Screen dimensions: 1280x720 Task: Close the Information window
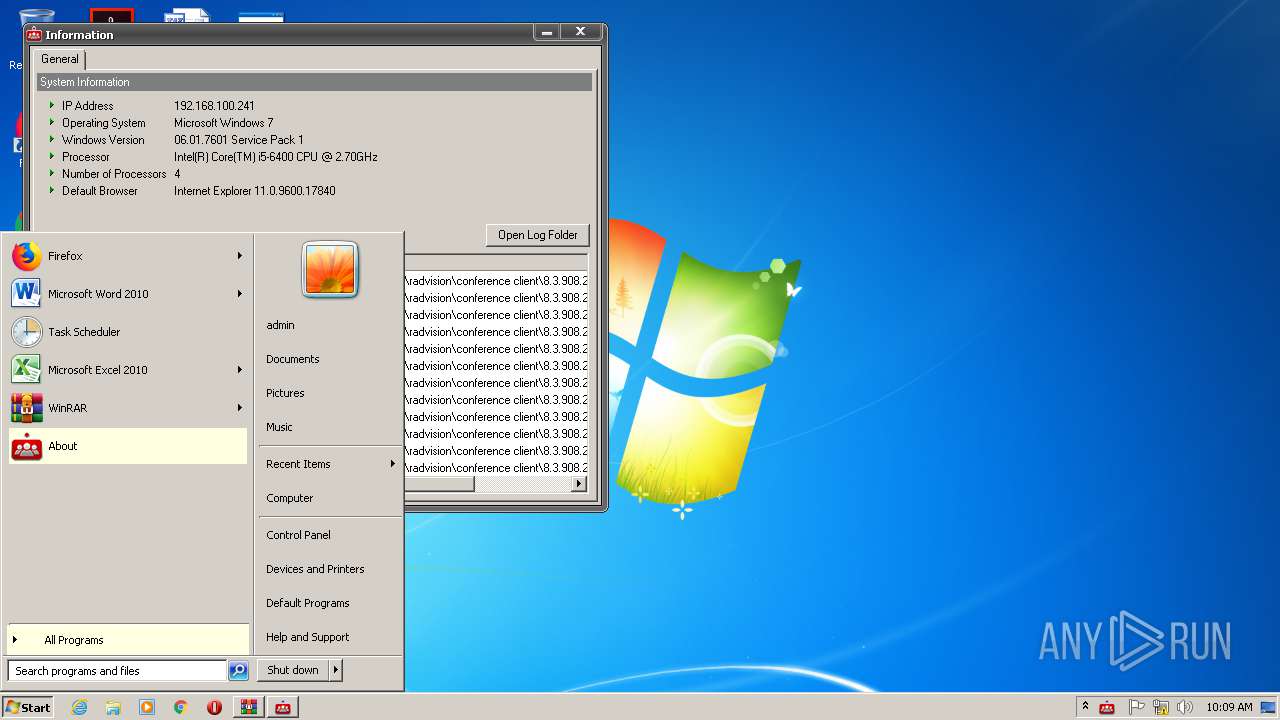tap(580, 32)
